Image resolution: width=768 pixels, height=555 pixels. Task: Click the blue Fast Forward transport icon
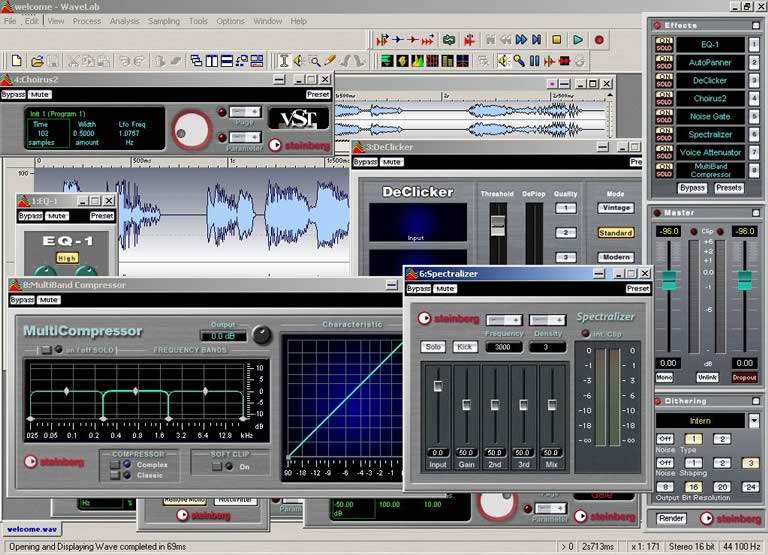pos(521,40)
